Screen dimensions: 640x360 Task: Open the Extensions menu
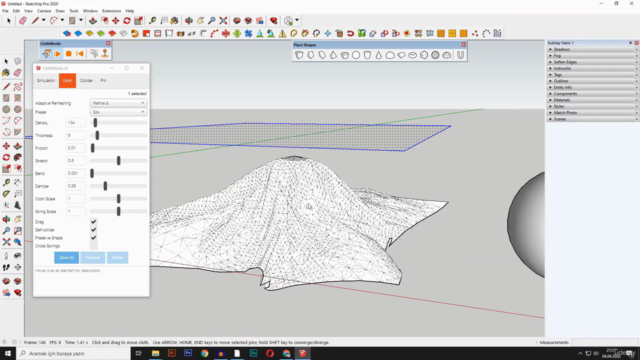(111, 11)
